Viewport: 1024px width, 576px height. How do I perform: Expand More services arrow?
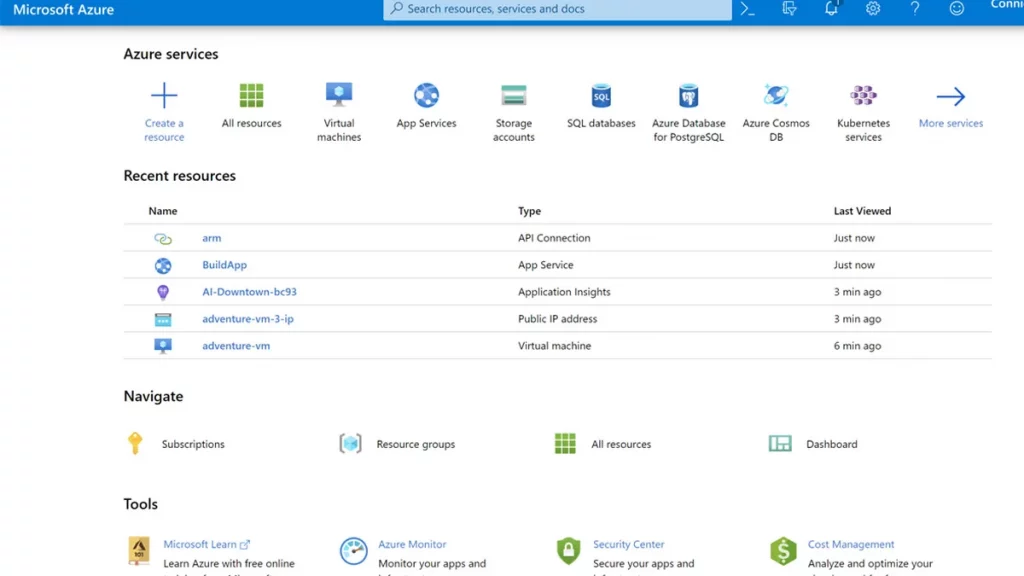[950, 97]
